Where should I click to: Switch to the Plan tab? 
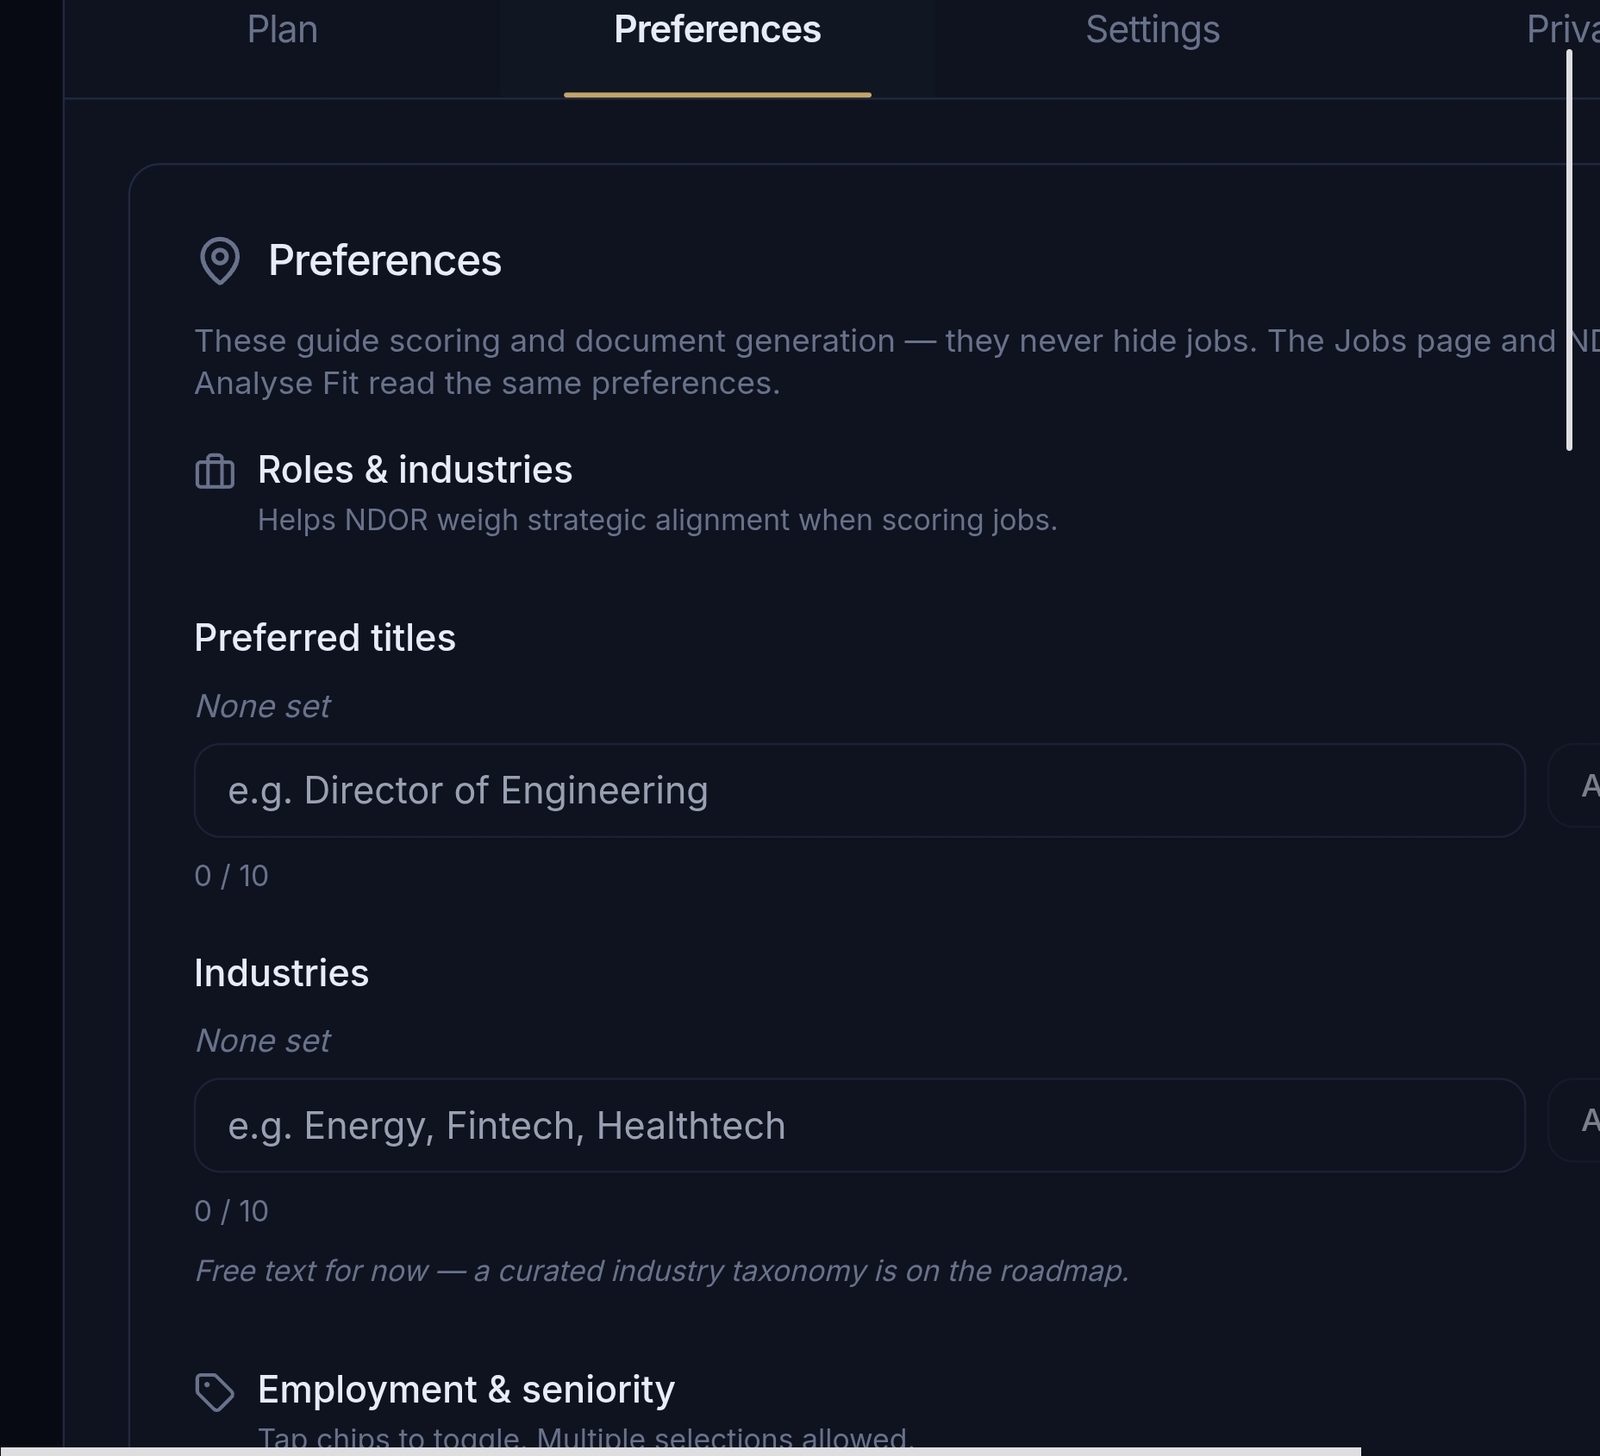282,29
